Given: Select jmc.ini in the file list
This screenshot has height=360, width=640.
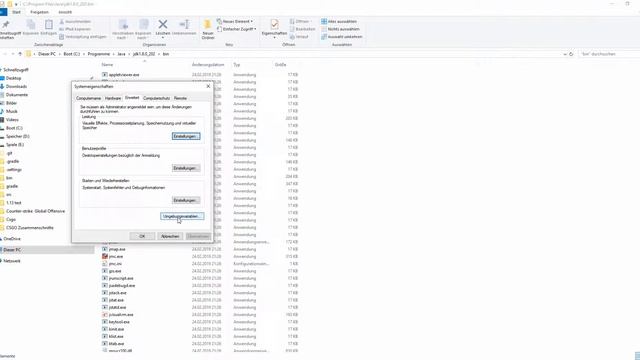Looking at the screenshot, I should [x=115, y=264].
